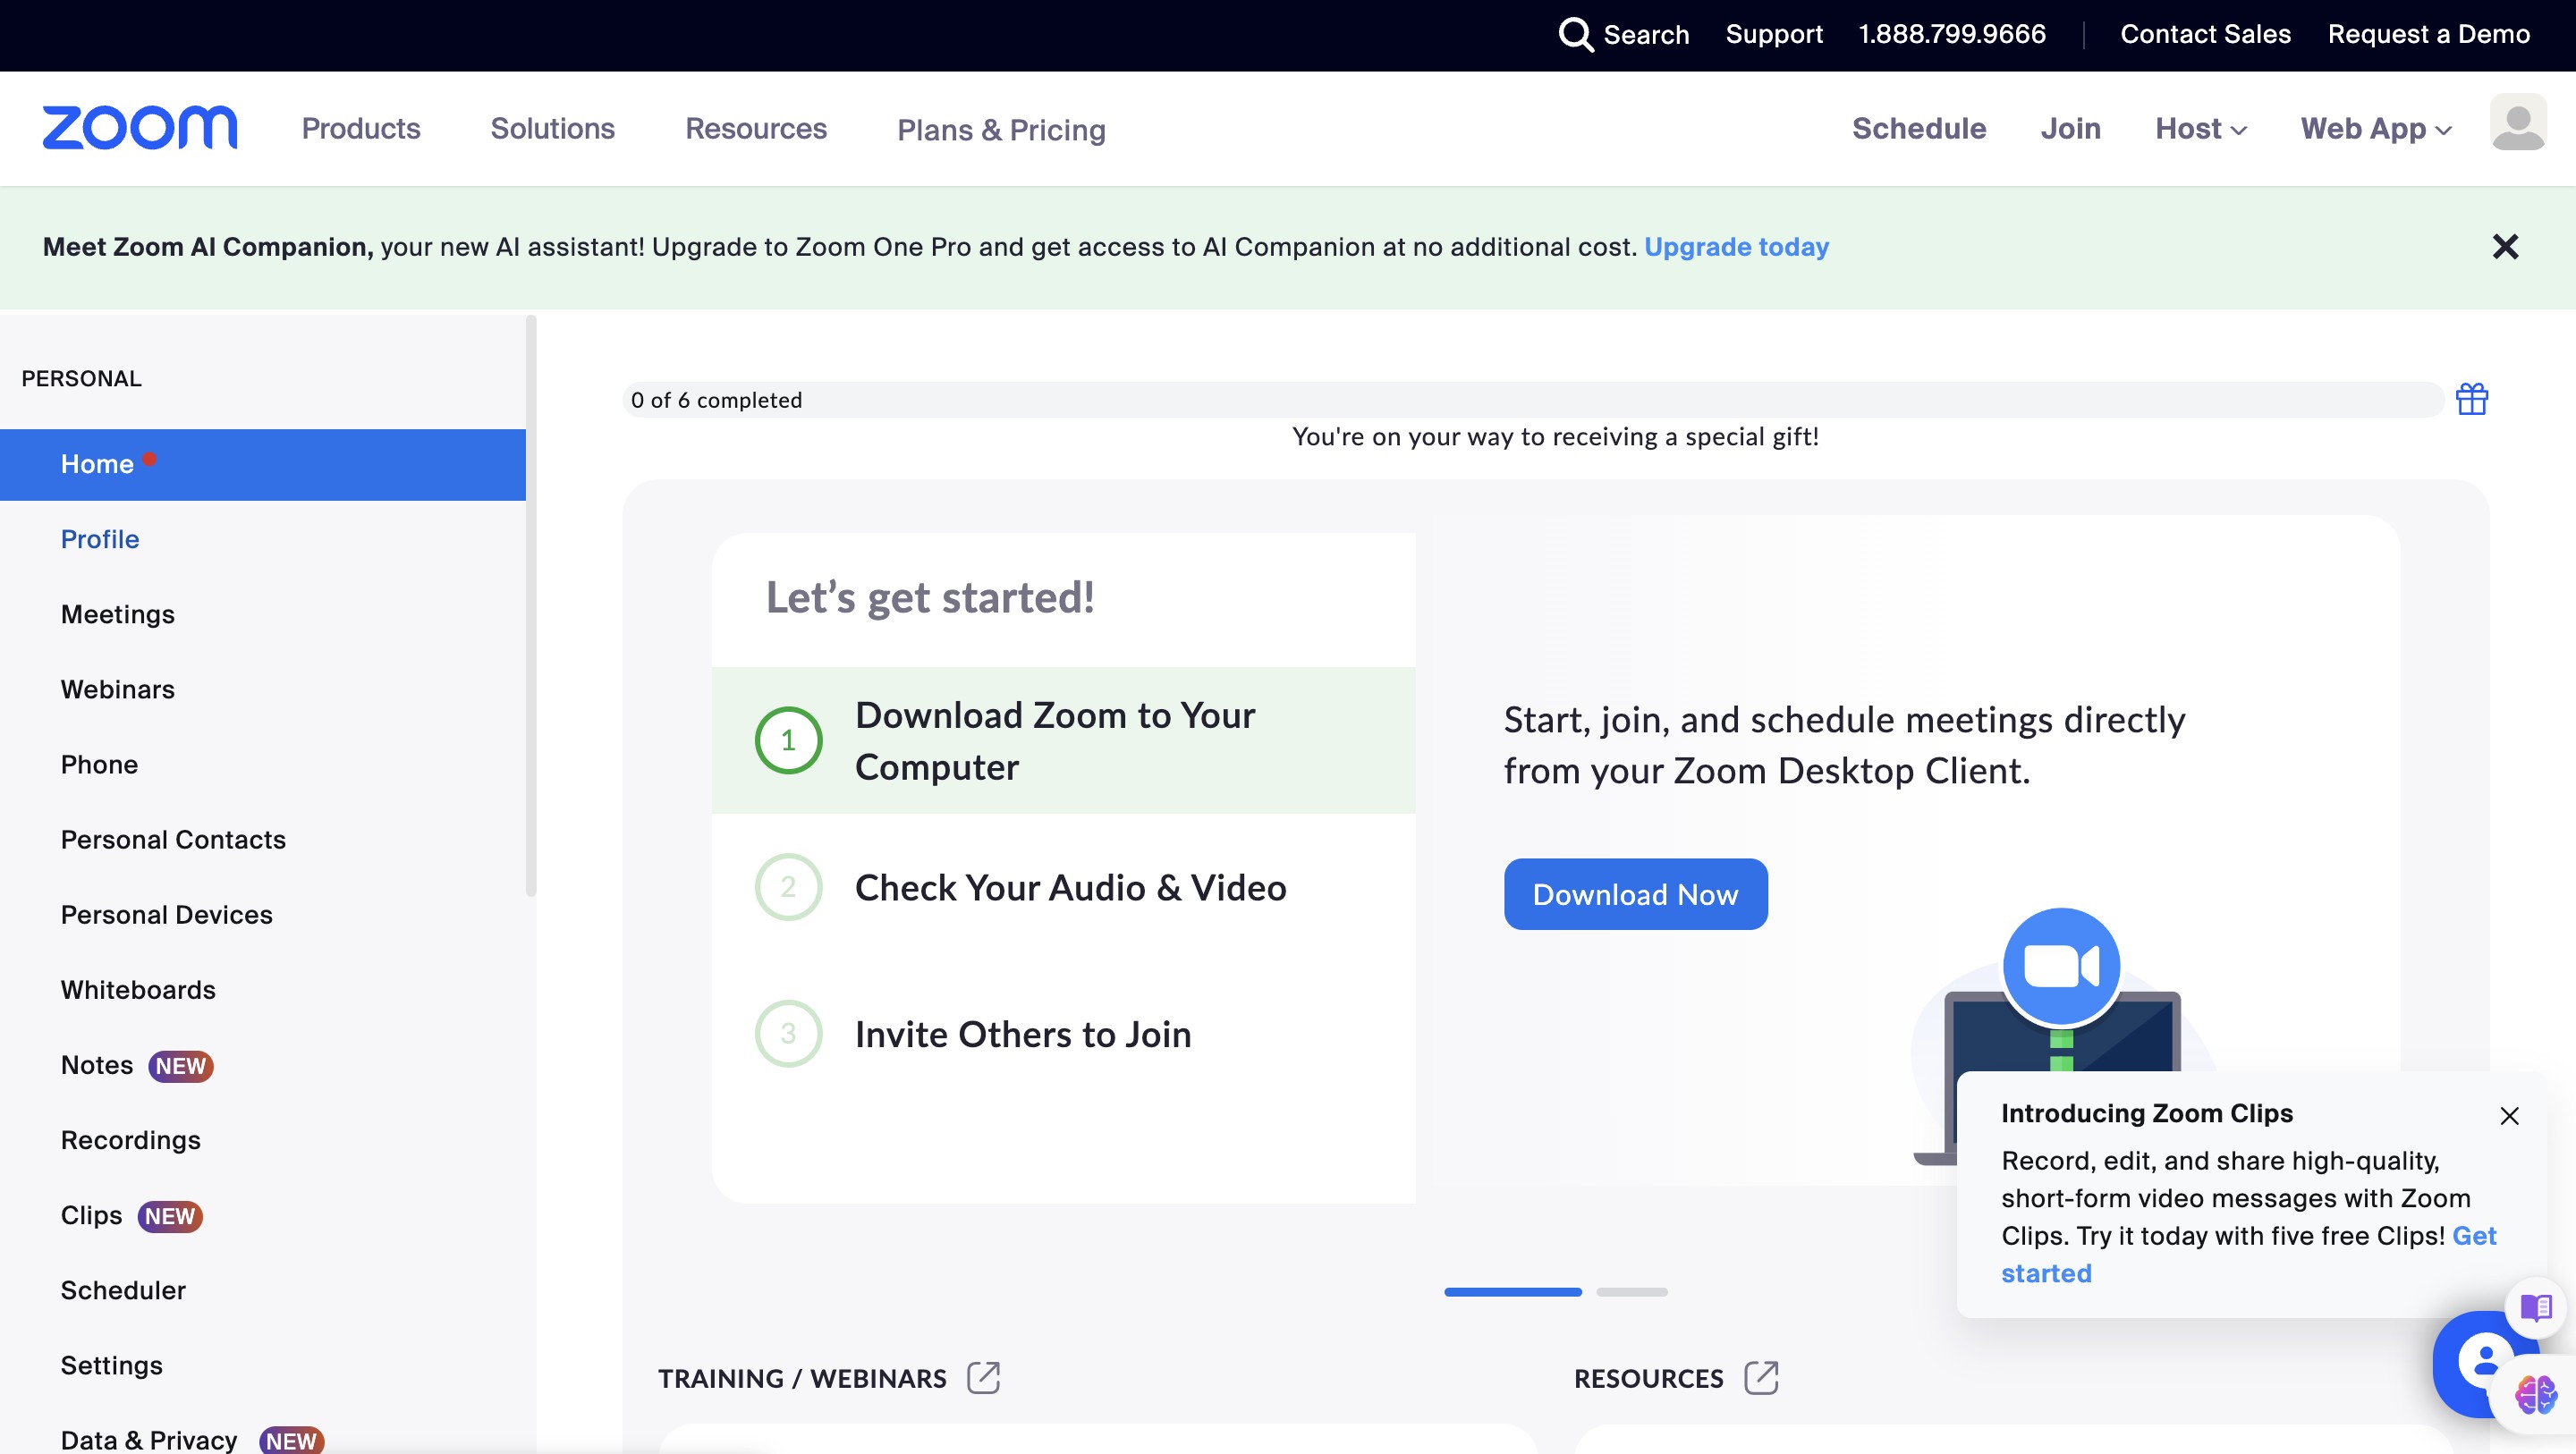The width and height of the screenshot is (2576, 1454).
Task: Open Training / Webinars external link icon
Action: click(x=983, y=1377)
